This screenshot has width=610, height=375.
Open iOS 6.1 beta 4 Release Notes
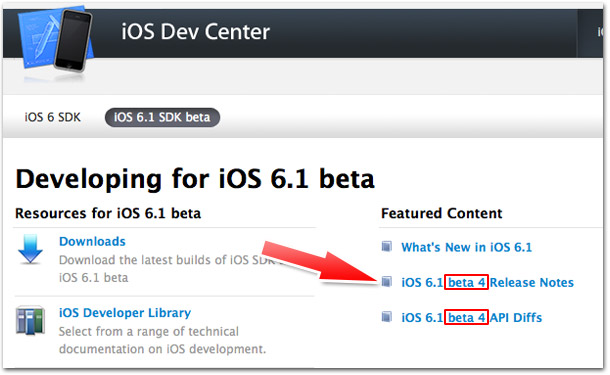coord(487,282)
